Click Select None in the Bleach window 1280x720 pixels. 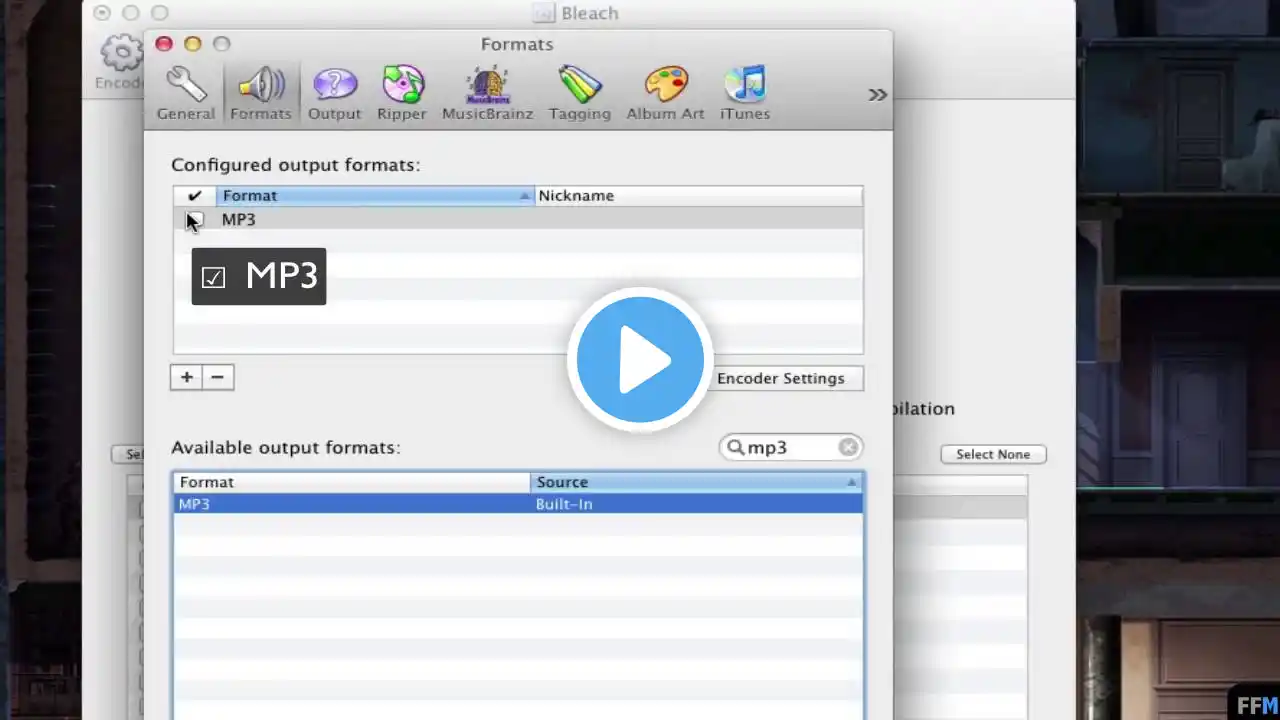coord(993,454)
